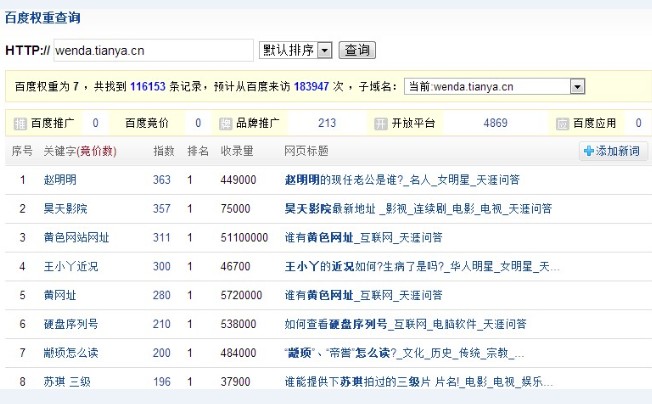
Task: Click 收录量 value 51100000
Action: 244,237
